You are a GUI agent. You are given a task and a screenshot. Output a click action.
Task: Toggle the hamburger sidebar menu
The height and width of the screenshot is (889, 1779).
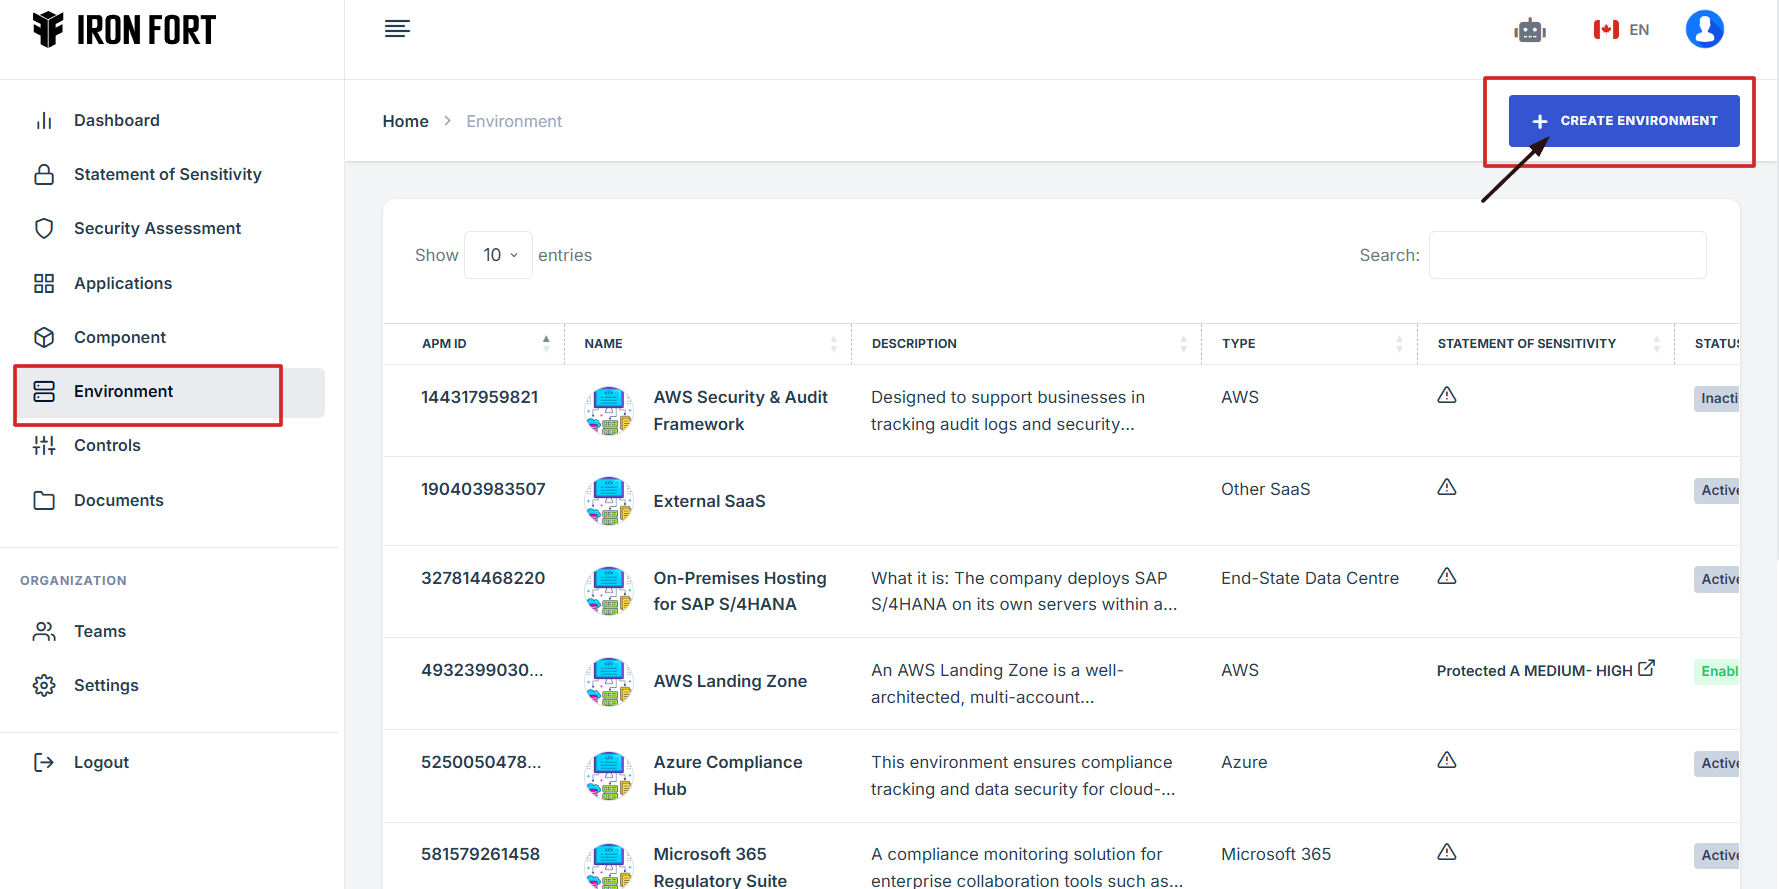pyautogui.click(x=397, y=29)
